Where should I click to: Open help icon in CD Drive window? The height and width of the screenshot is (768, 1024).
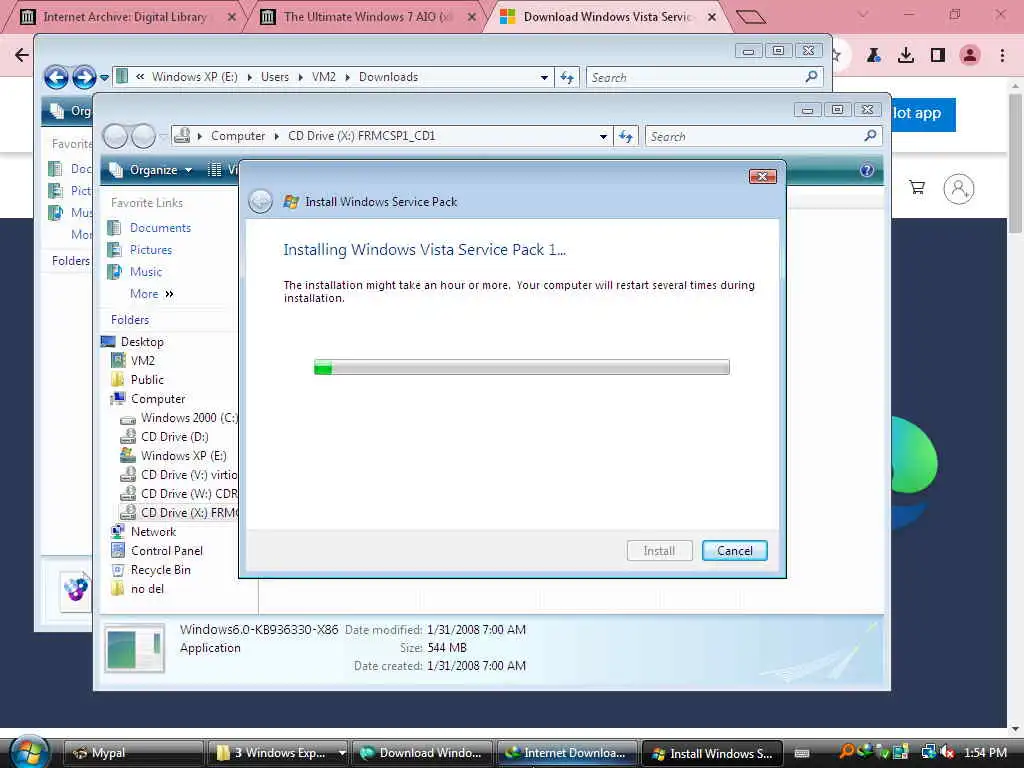[x=867, y=170]
